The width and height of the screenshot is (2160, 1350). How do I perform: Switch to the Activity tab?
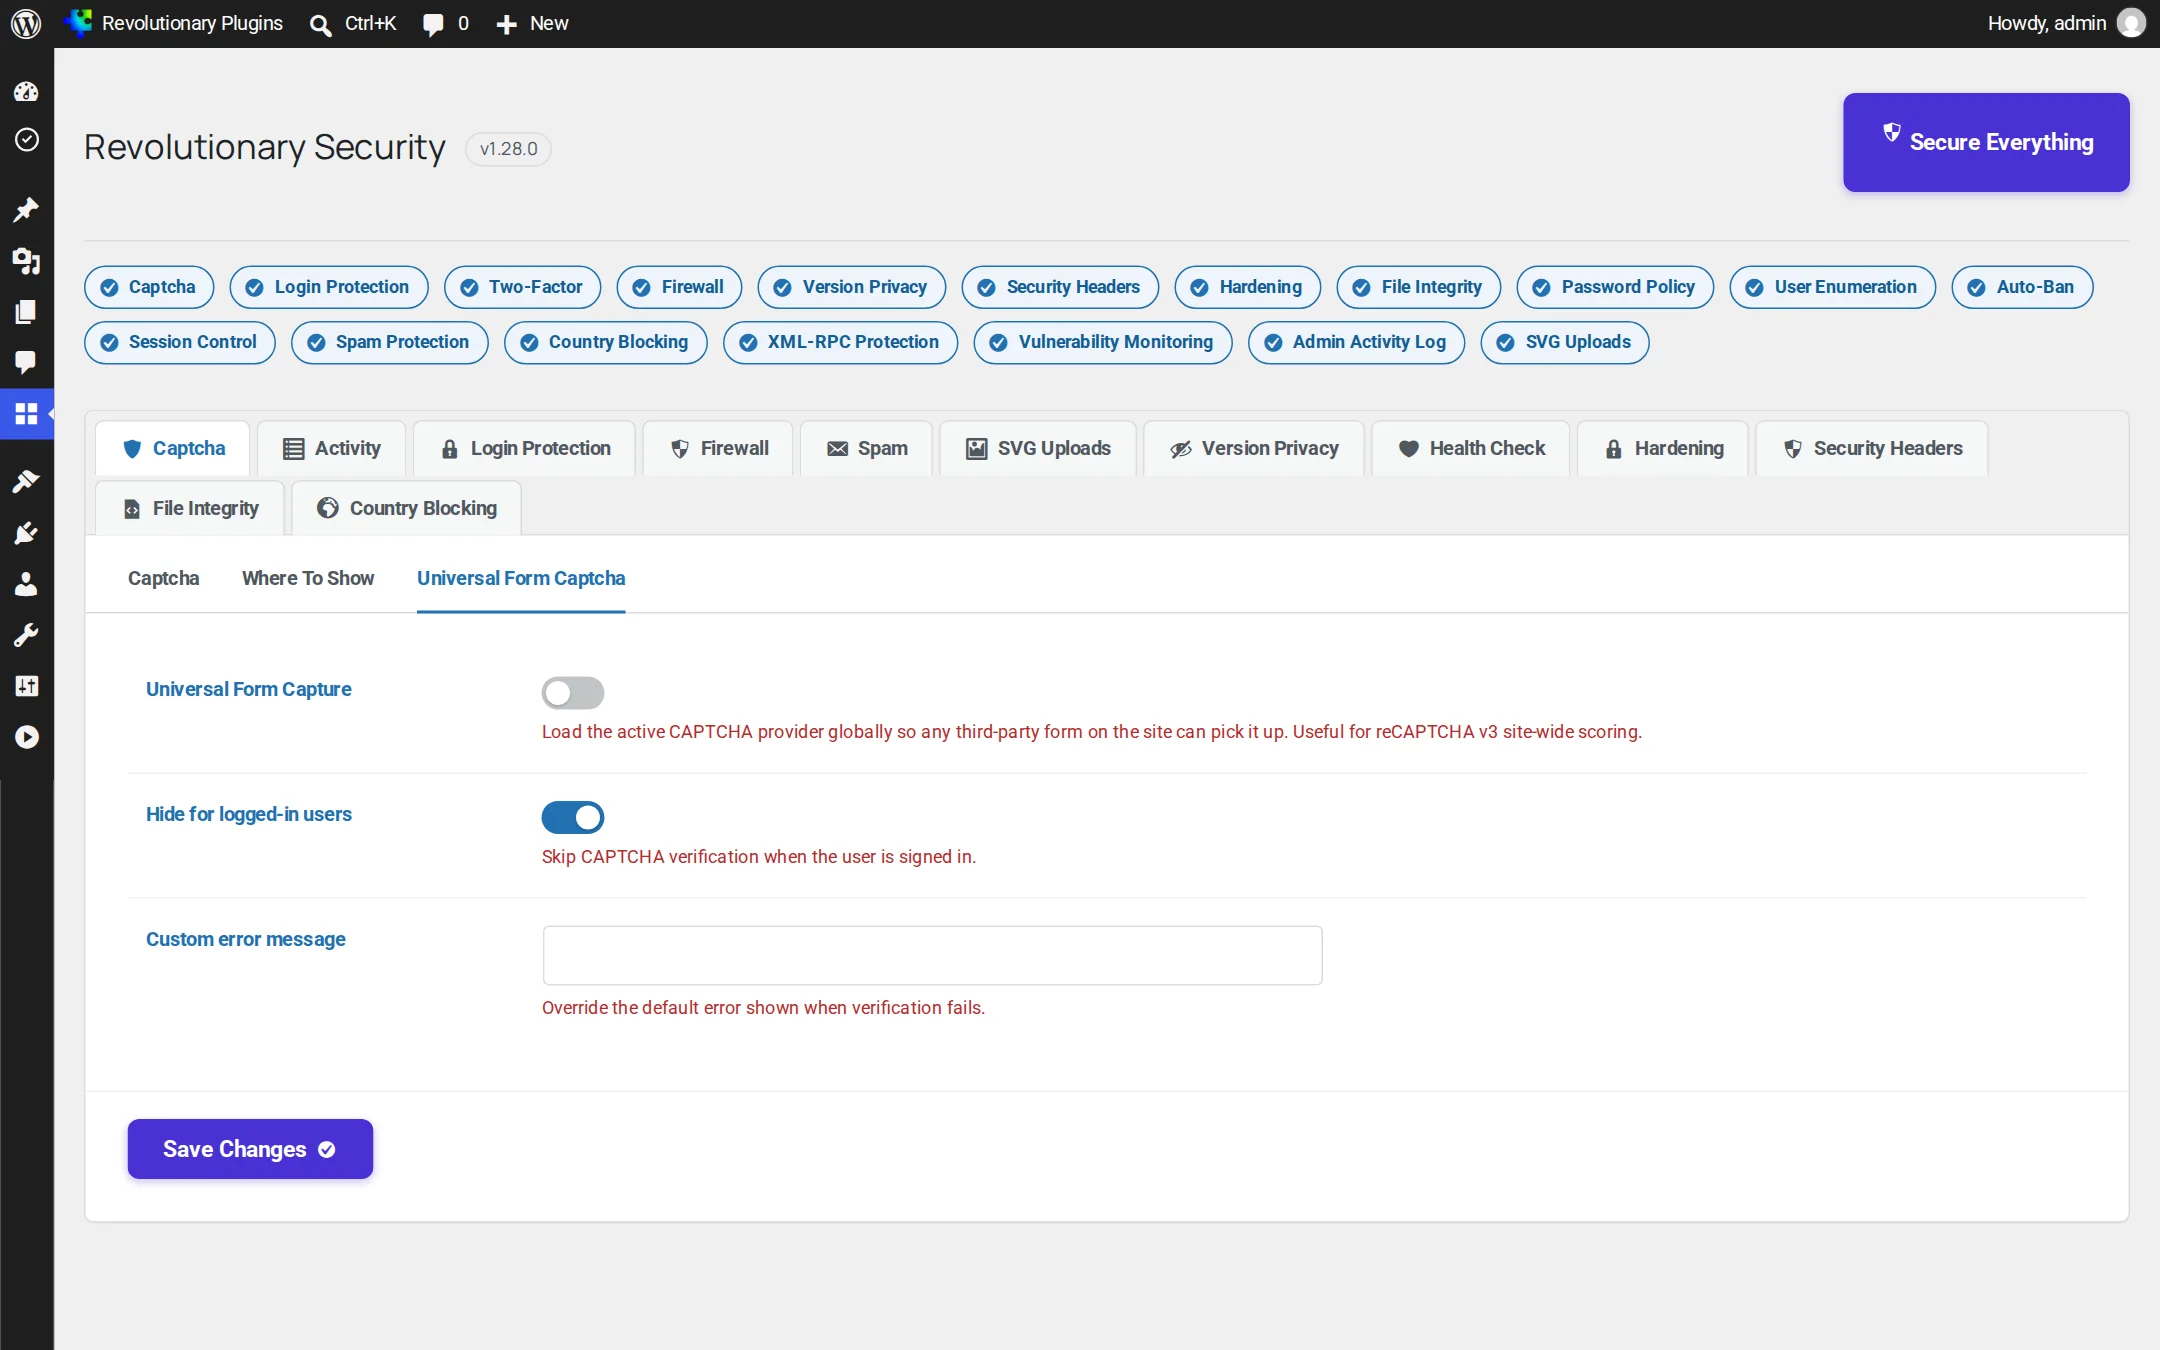(x=332, y=448)
